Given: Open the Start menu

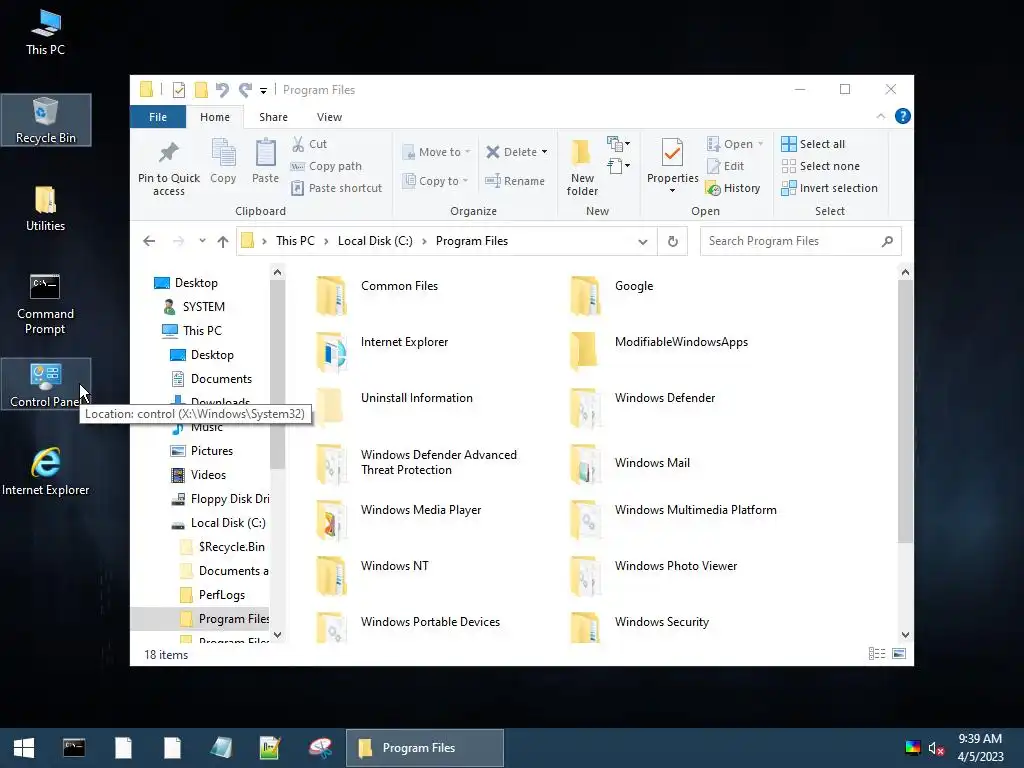Looking at the screenshot, I should [x=24, y=748].
